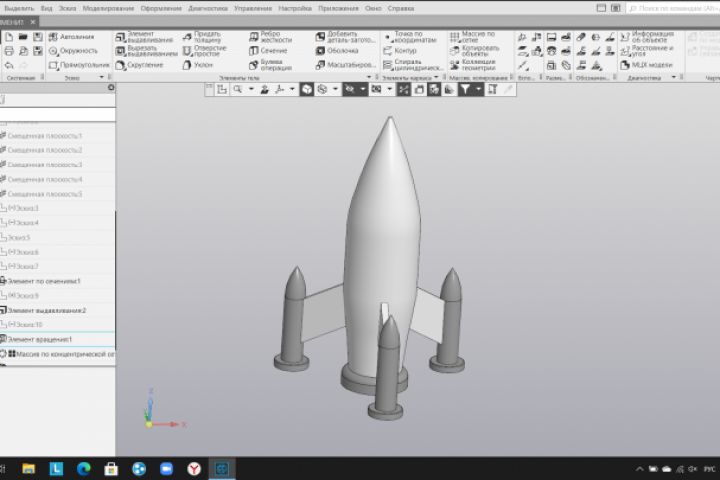Select the Автолиния sketch tool
720x480 pixels.
72,37
